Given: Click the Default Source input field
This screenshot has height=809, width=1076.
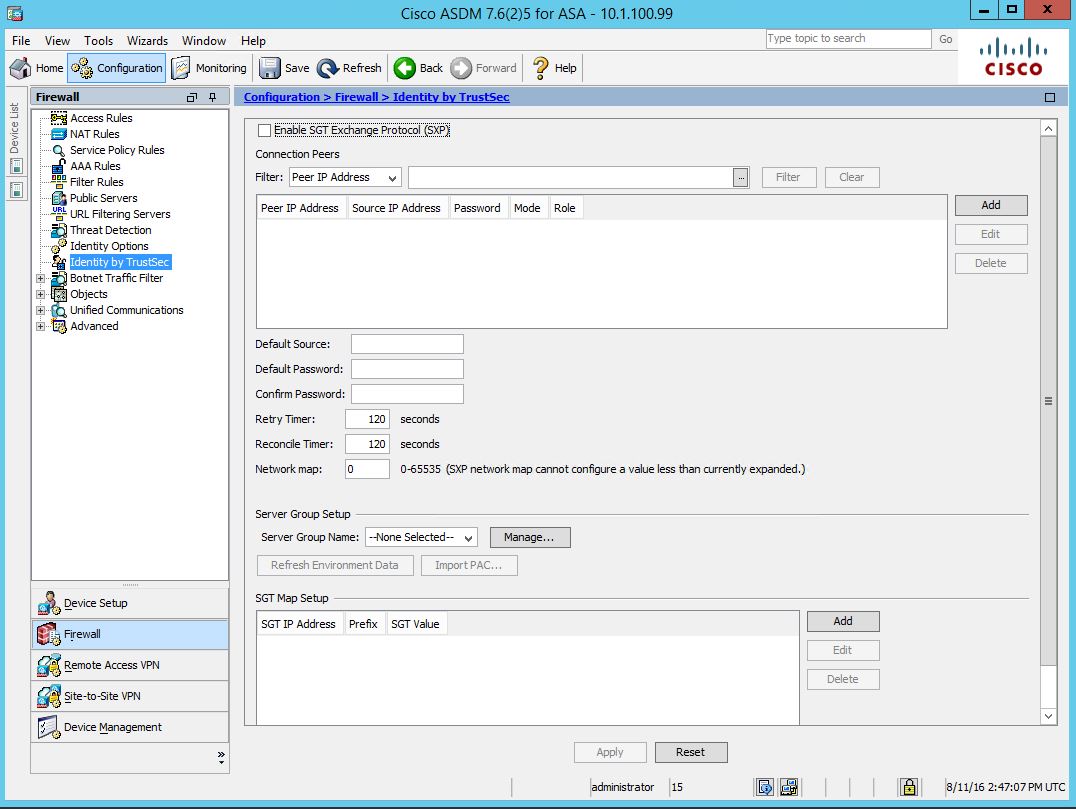Looking at the screenshot, I should coord(408,344).
